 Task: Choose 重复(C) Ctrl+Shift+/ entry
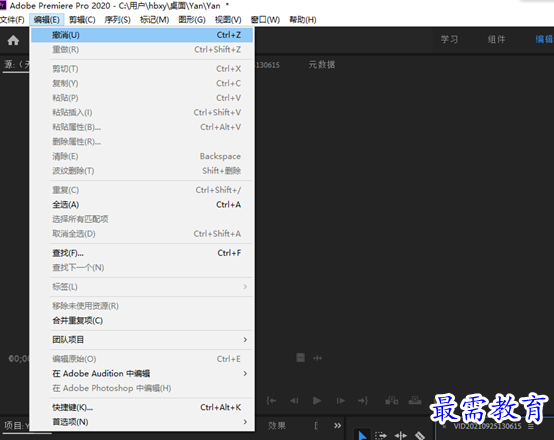tap(142, 190)
